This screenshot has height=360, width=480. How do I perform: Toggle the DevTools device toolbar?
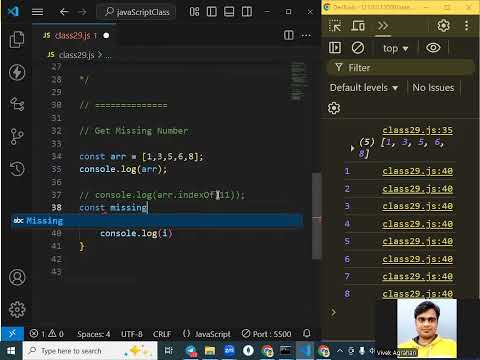(358, 26)
